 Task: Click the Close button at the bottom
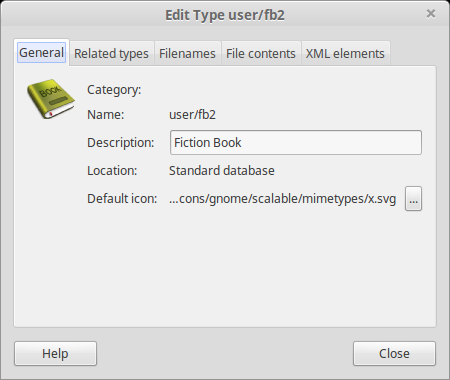394,354
